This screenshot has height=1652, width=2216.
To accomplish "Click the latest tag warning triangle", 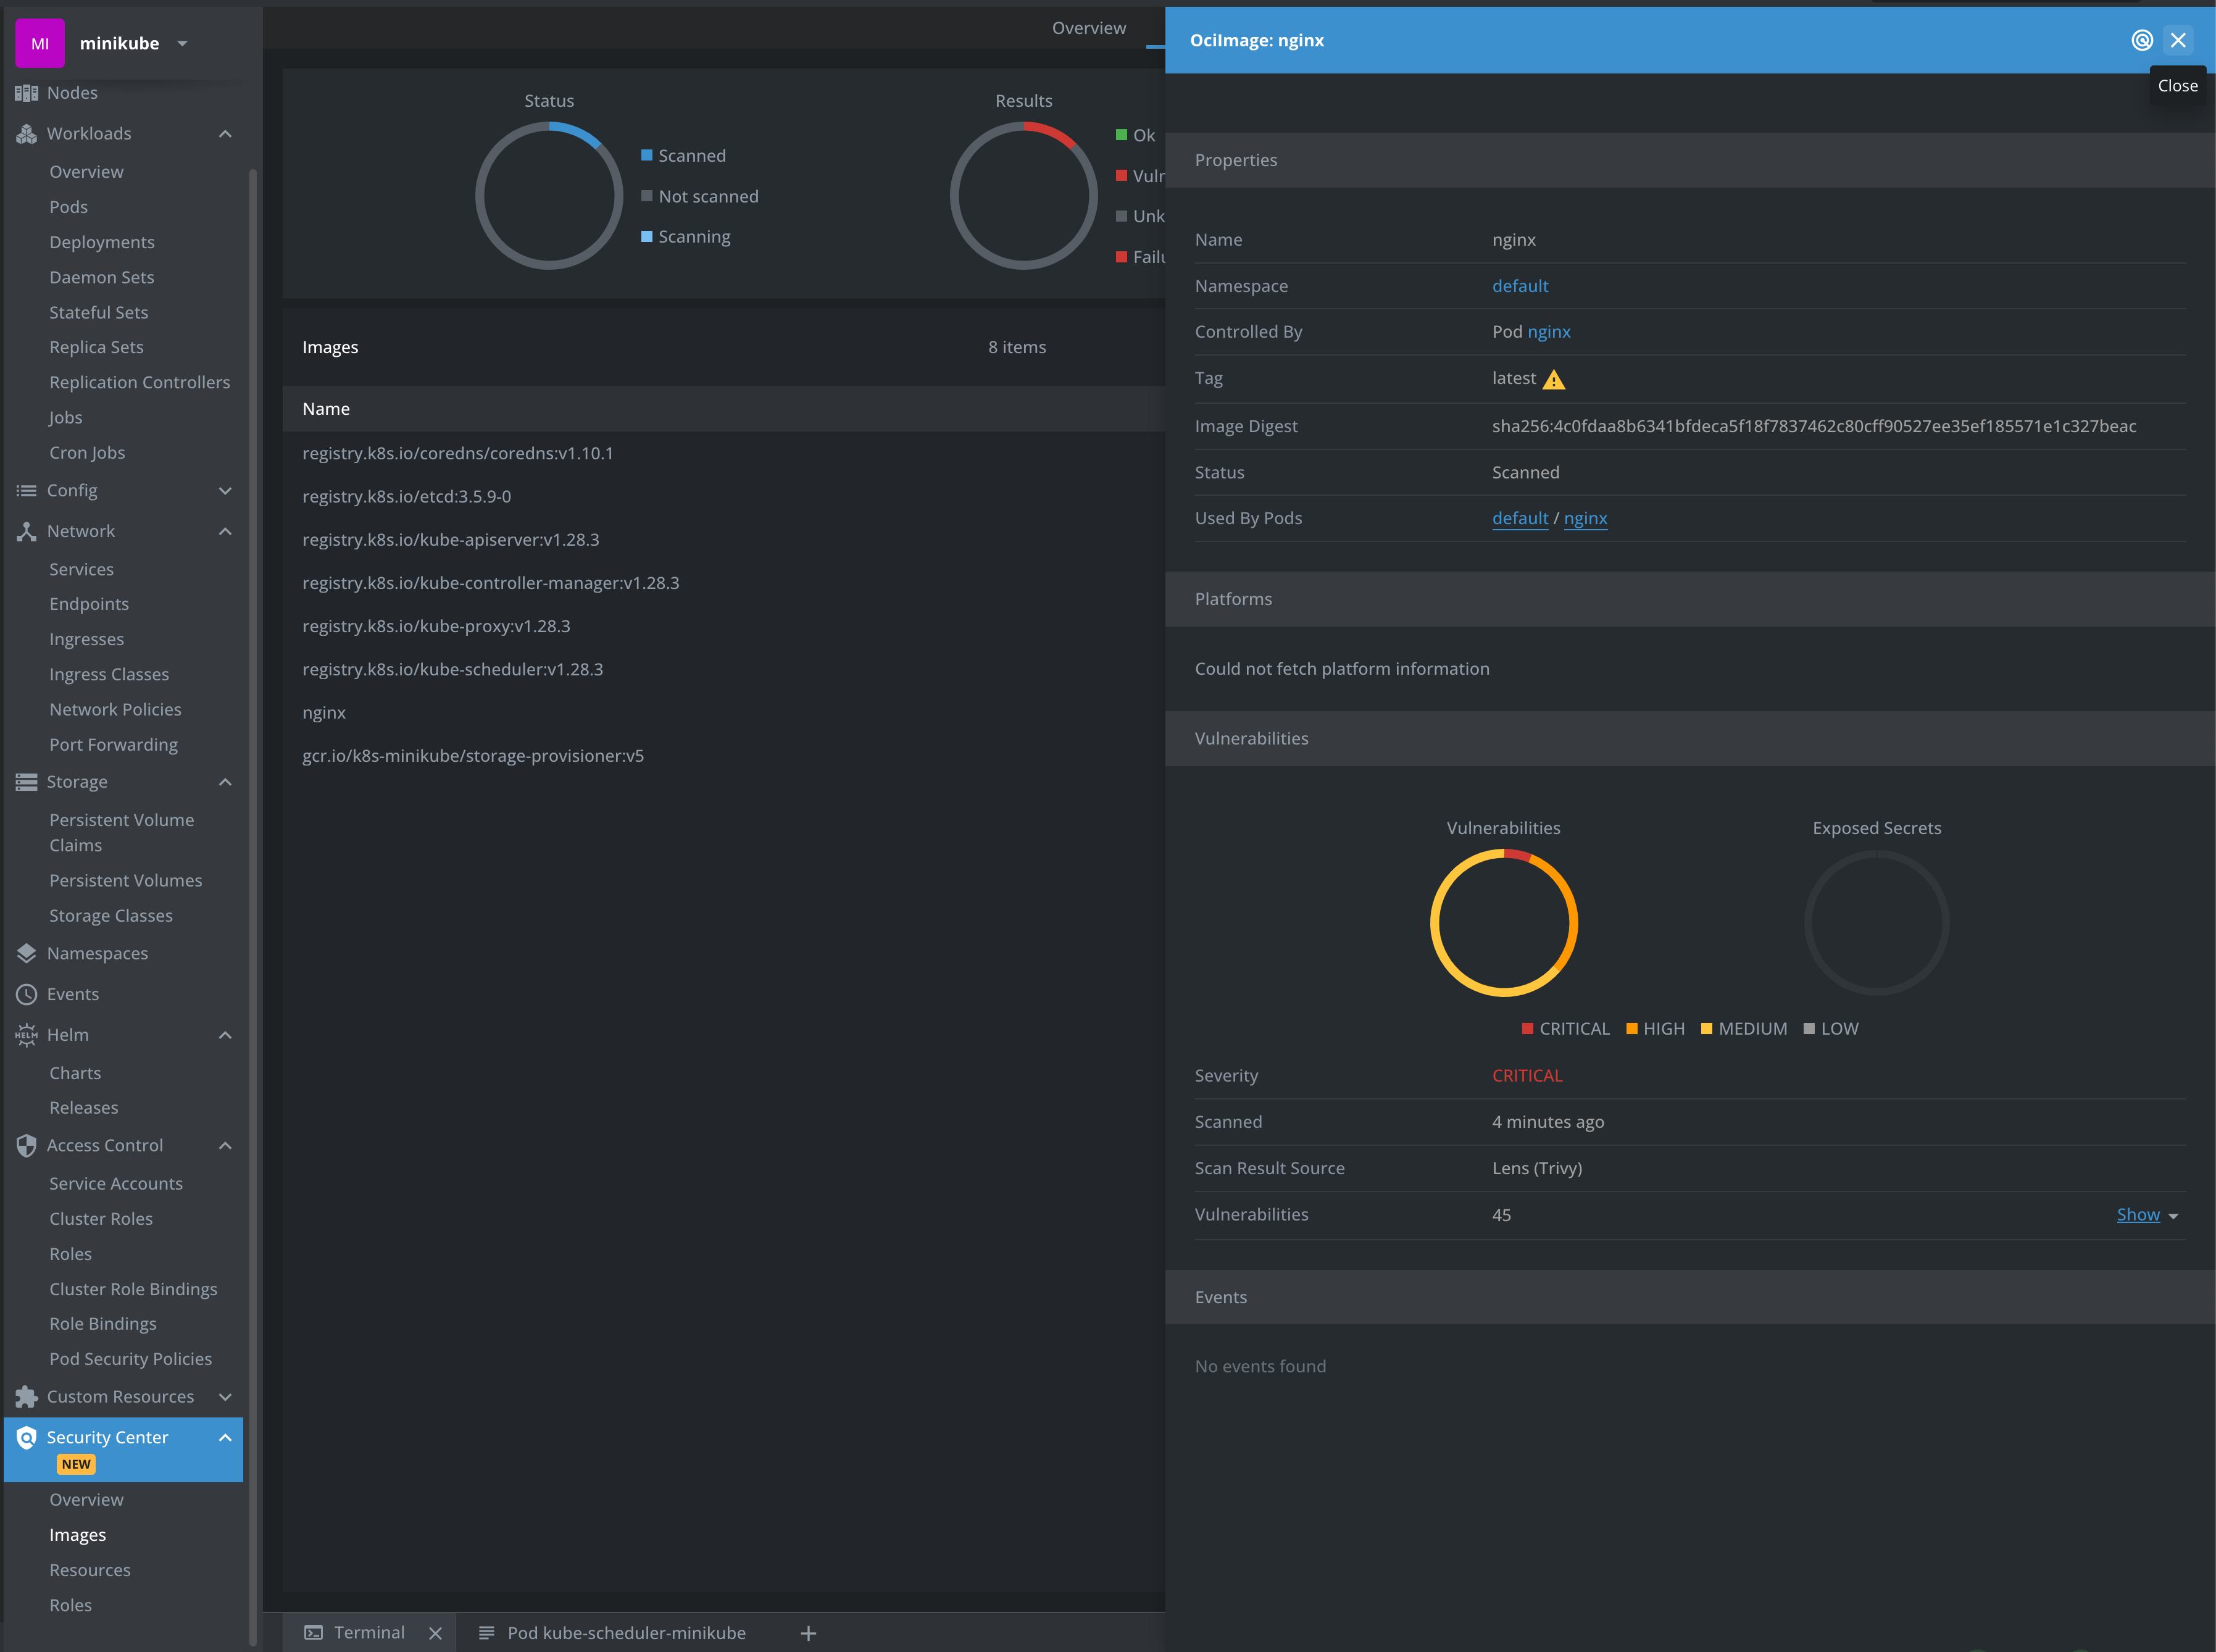I will click(1553, 380).
